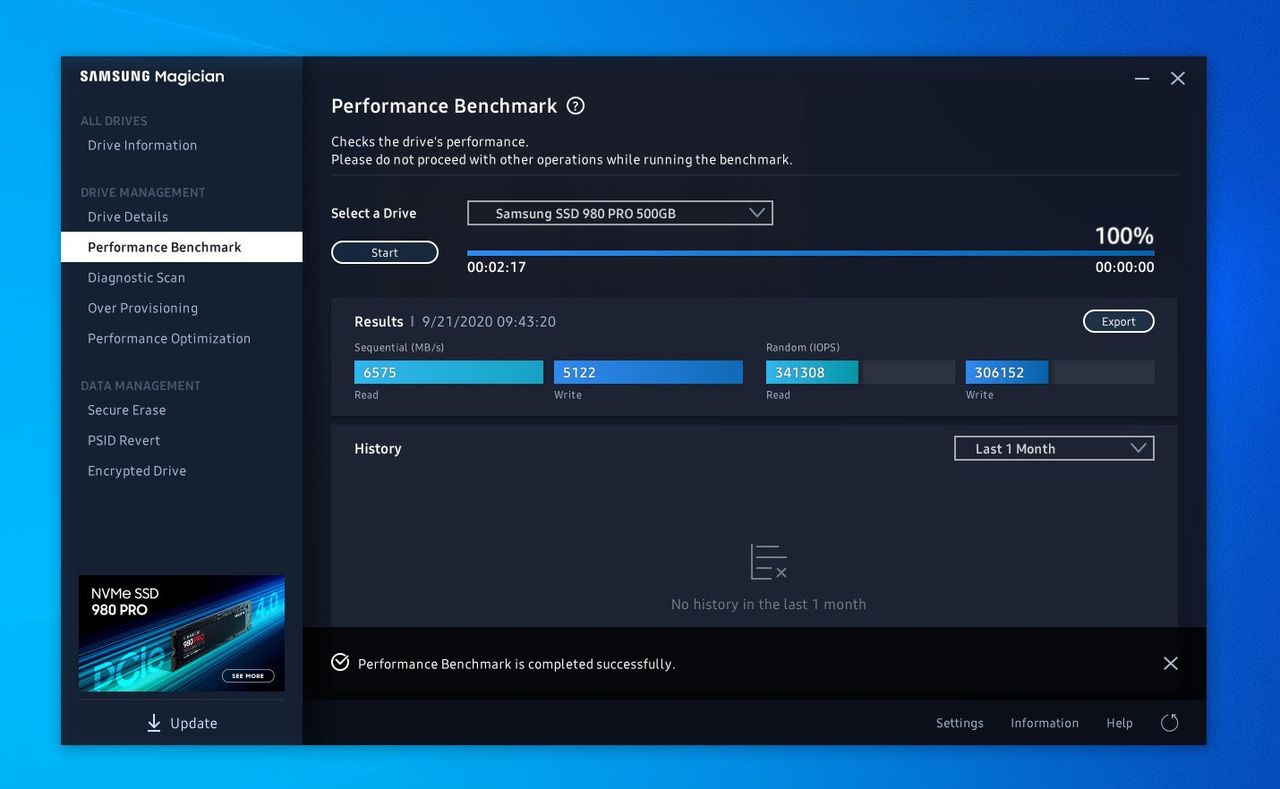Image resolution: width=1280 pixels, height=789 pixels.
Task: Click the Random (IOPS) label
Action: coord(803,348)
